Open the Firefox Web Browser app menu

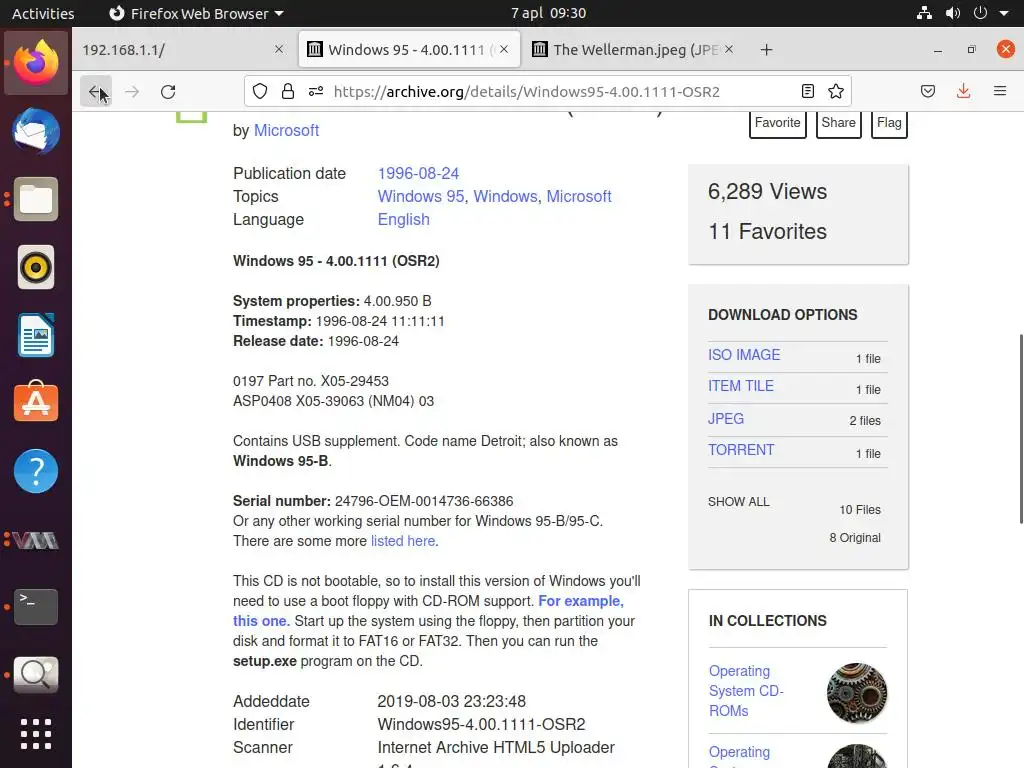pos(196,13)
